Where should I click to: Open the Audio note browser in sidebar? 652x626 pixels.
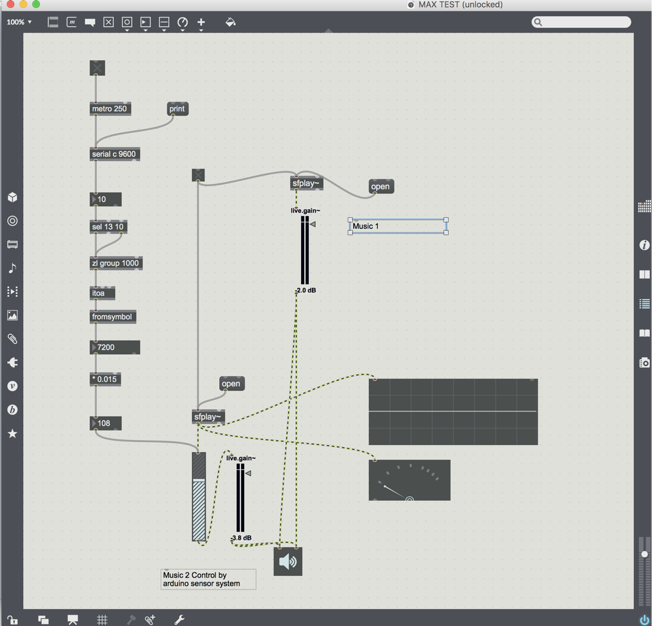point(12,268)
